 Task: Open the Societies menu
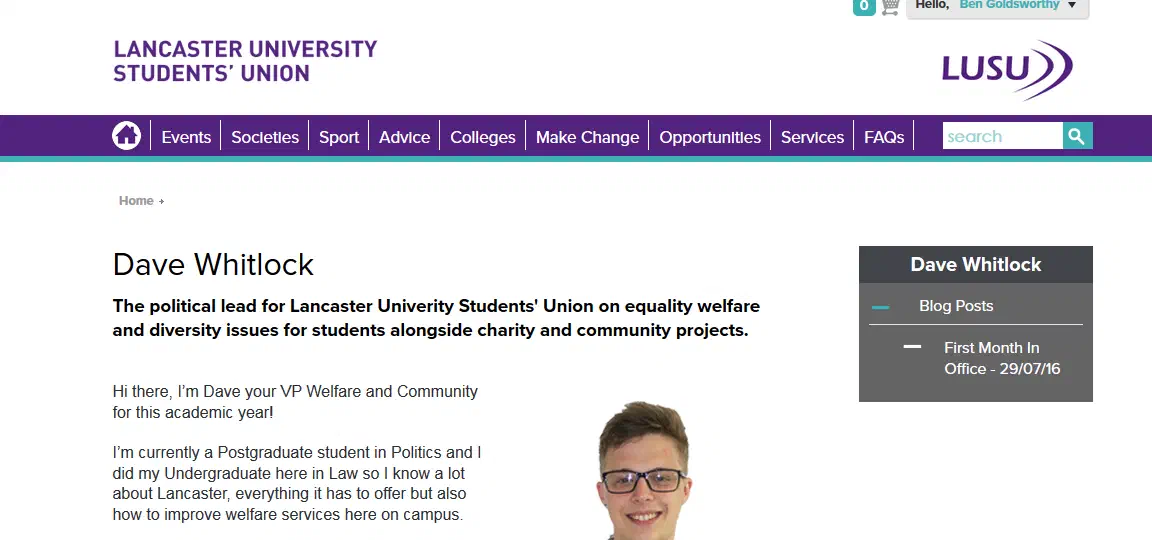(x=265, y=137)
